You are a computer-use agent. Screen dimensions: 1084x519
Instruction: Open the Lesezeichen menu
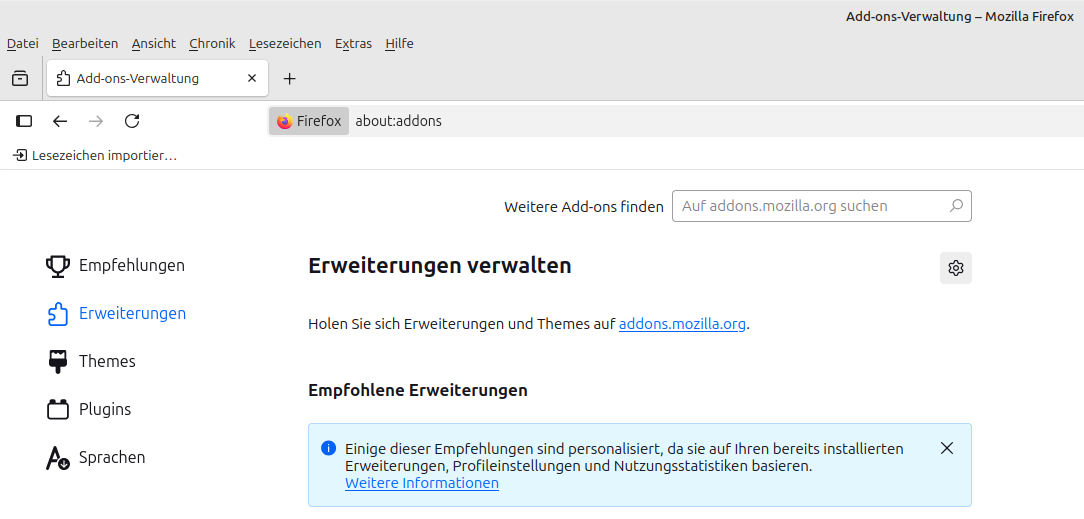coord(285,44)
